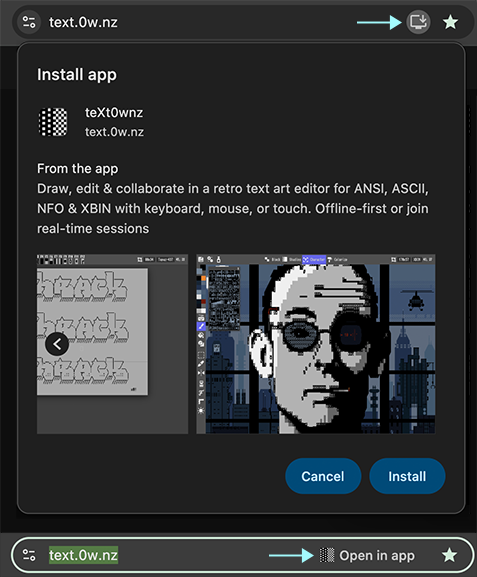Click Open in app in bottom address bar
This screenshot has height=577, width=477.
click(x=367, y=555)
